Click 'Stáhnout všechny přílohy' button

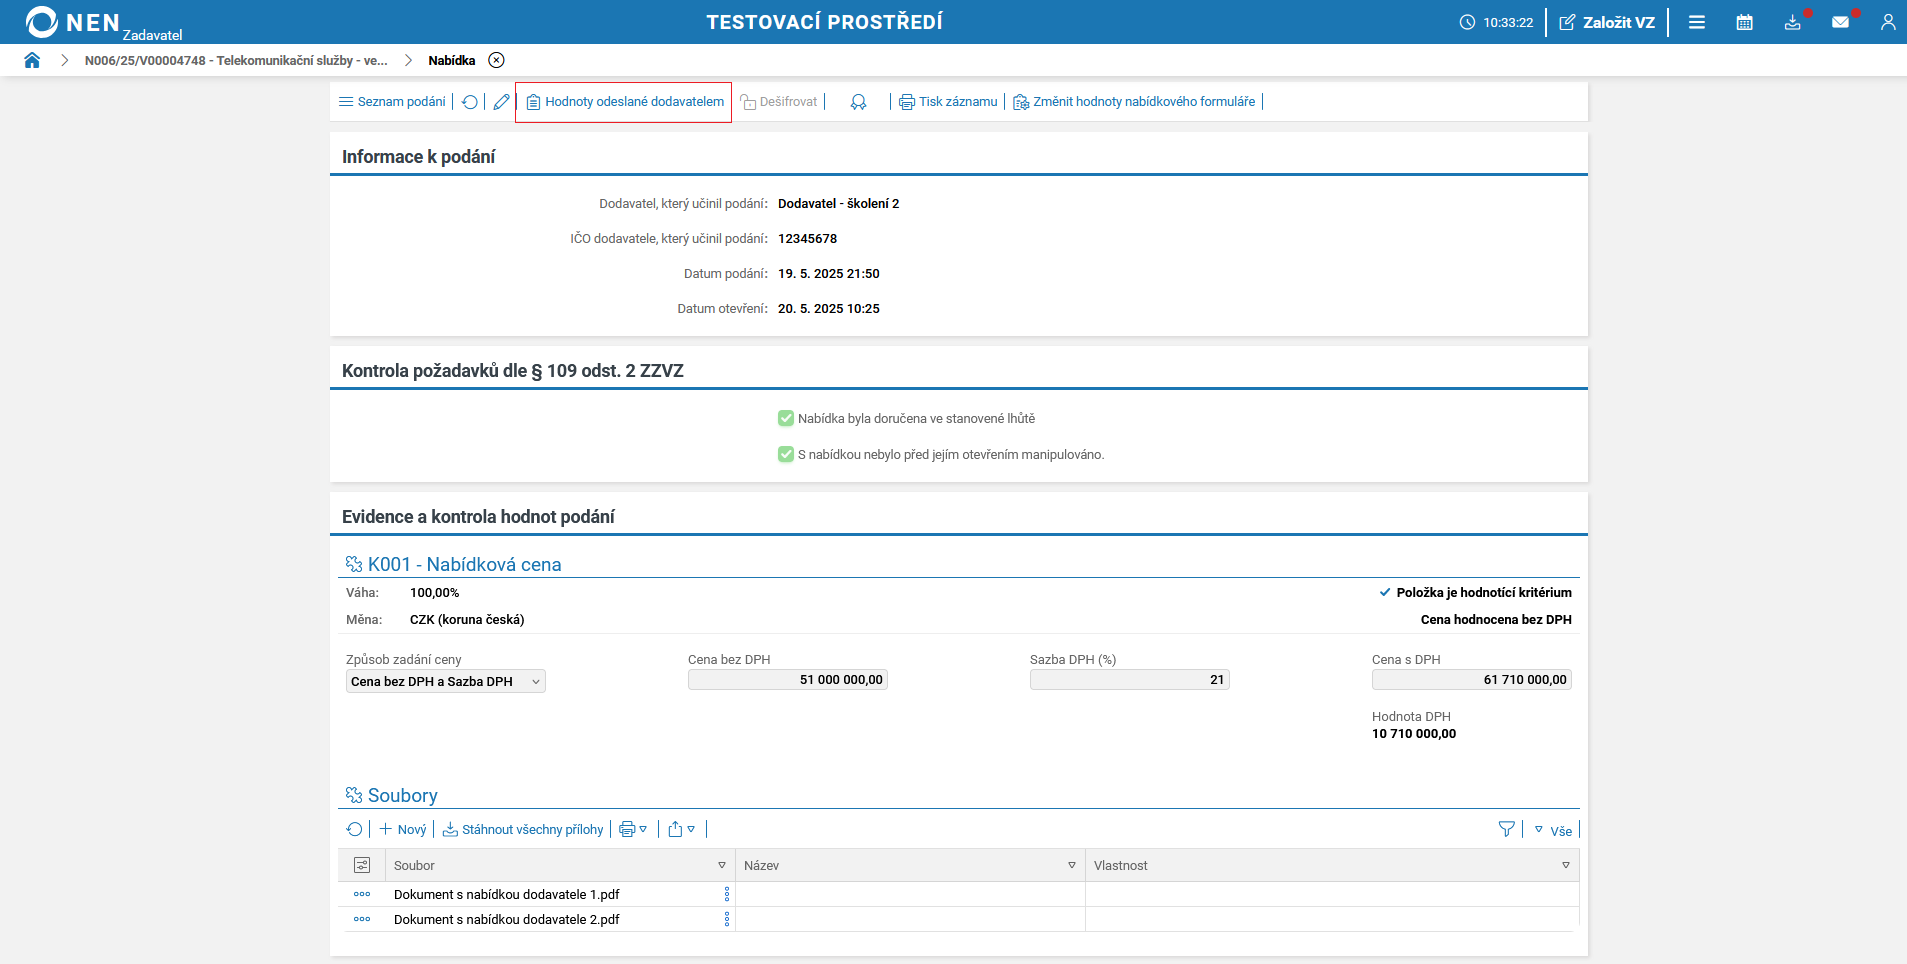(523, 829)
